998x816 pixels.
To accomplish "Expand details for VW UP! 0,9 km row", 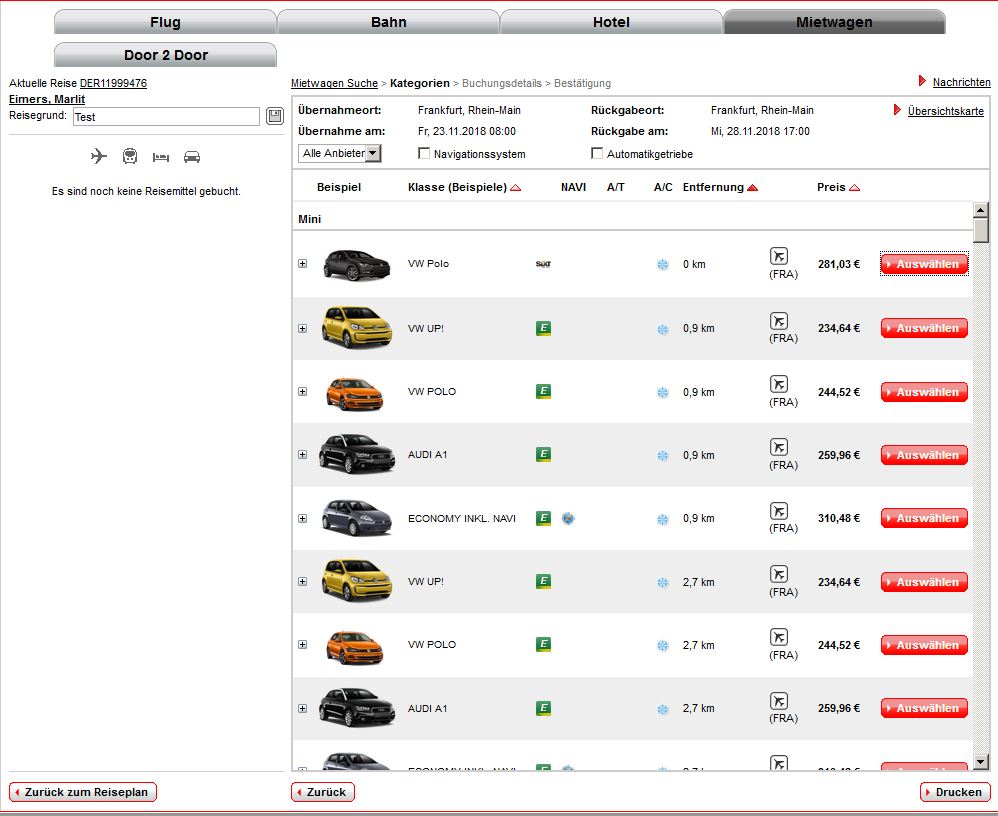I will (x=303, y=328).
